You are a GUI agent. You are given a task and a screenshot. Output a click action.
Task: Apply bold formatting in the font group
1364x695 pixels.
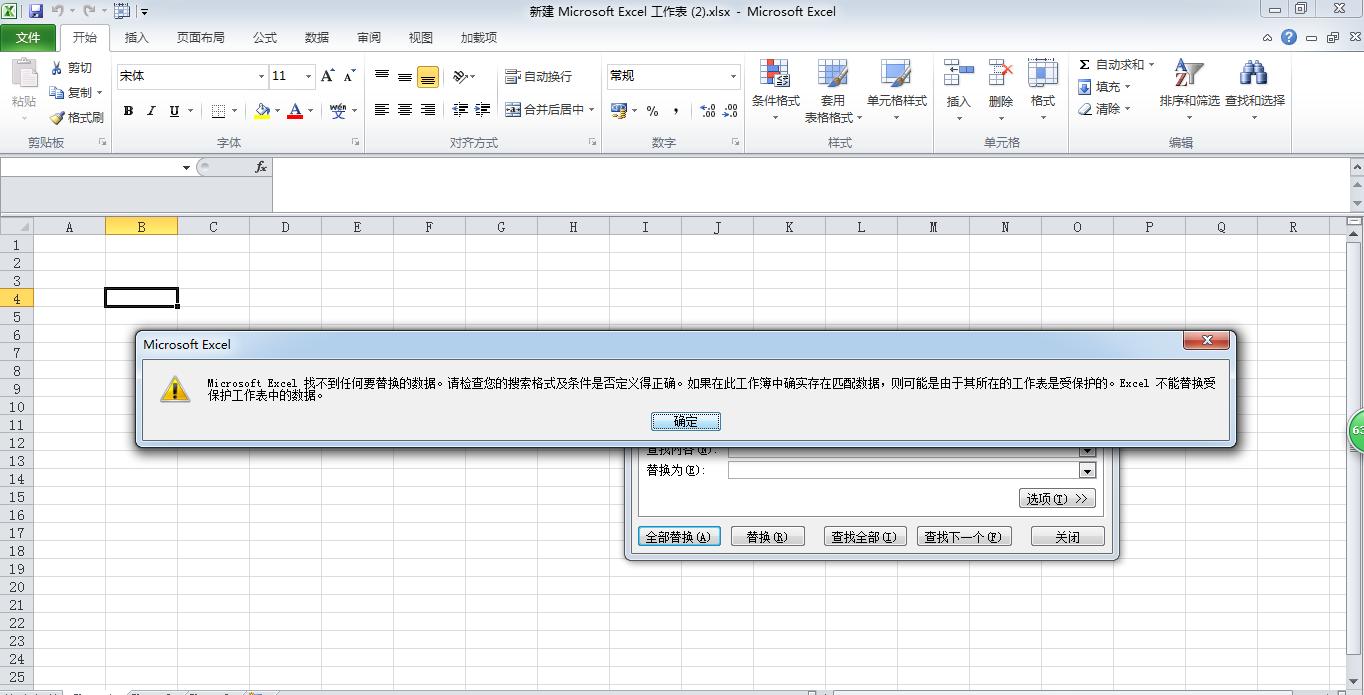128,110
